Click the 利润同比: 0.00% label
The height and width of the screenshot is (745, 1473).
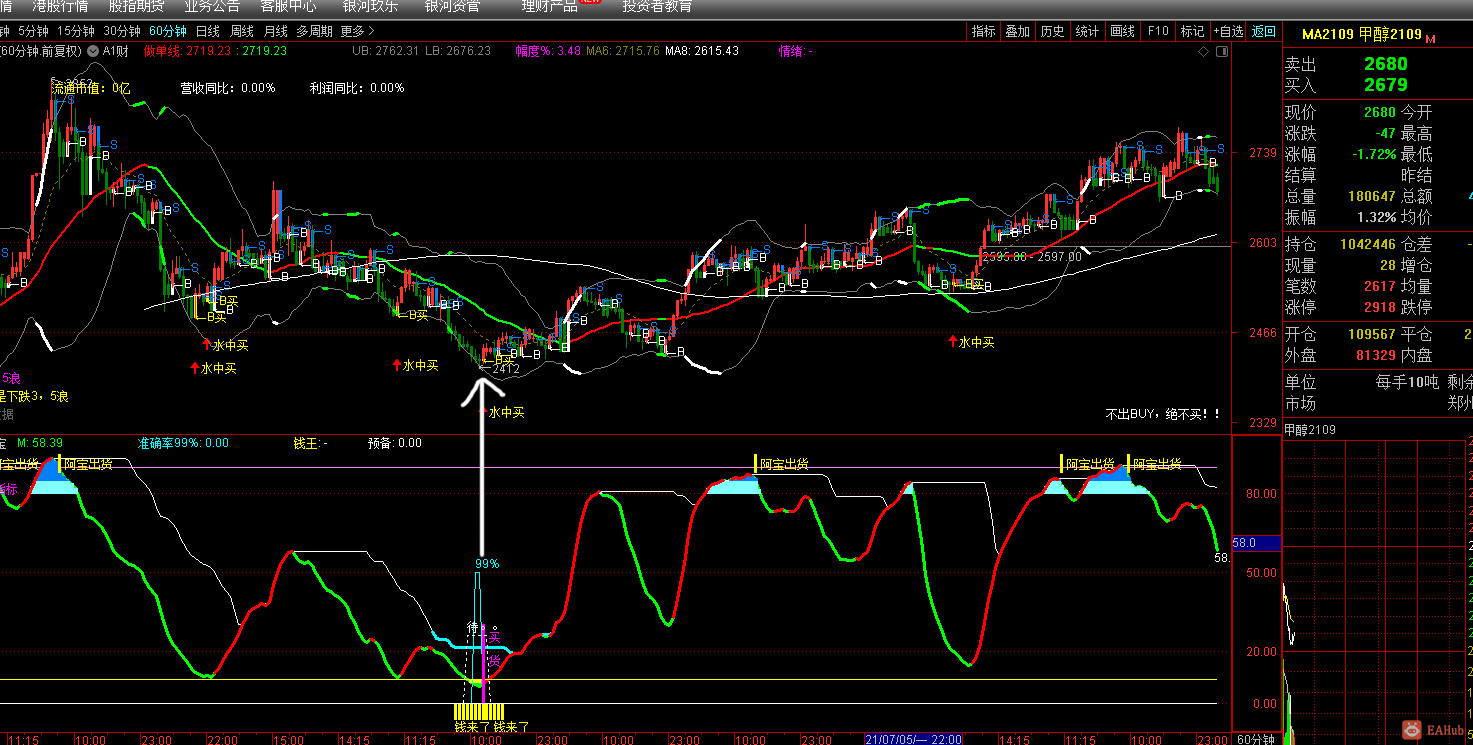(357, 88)
